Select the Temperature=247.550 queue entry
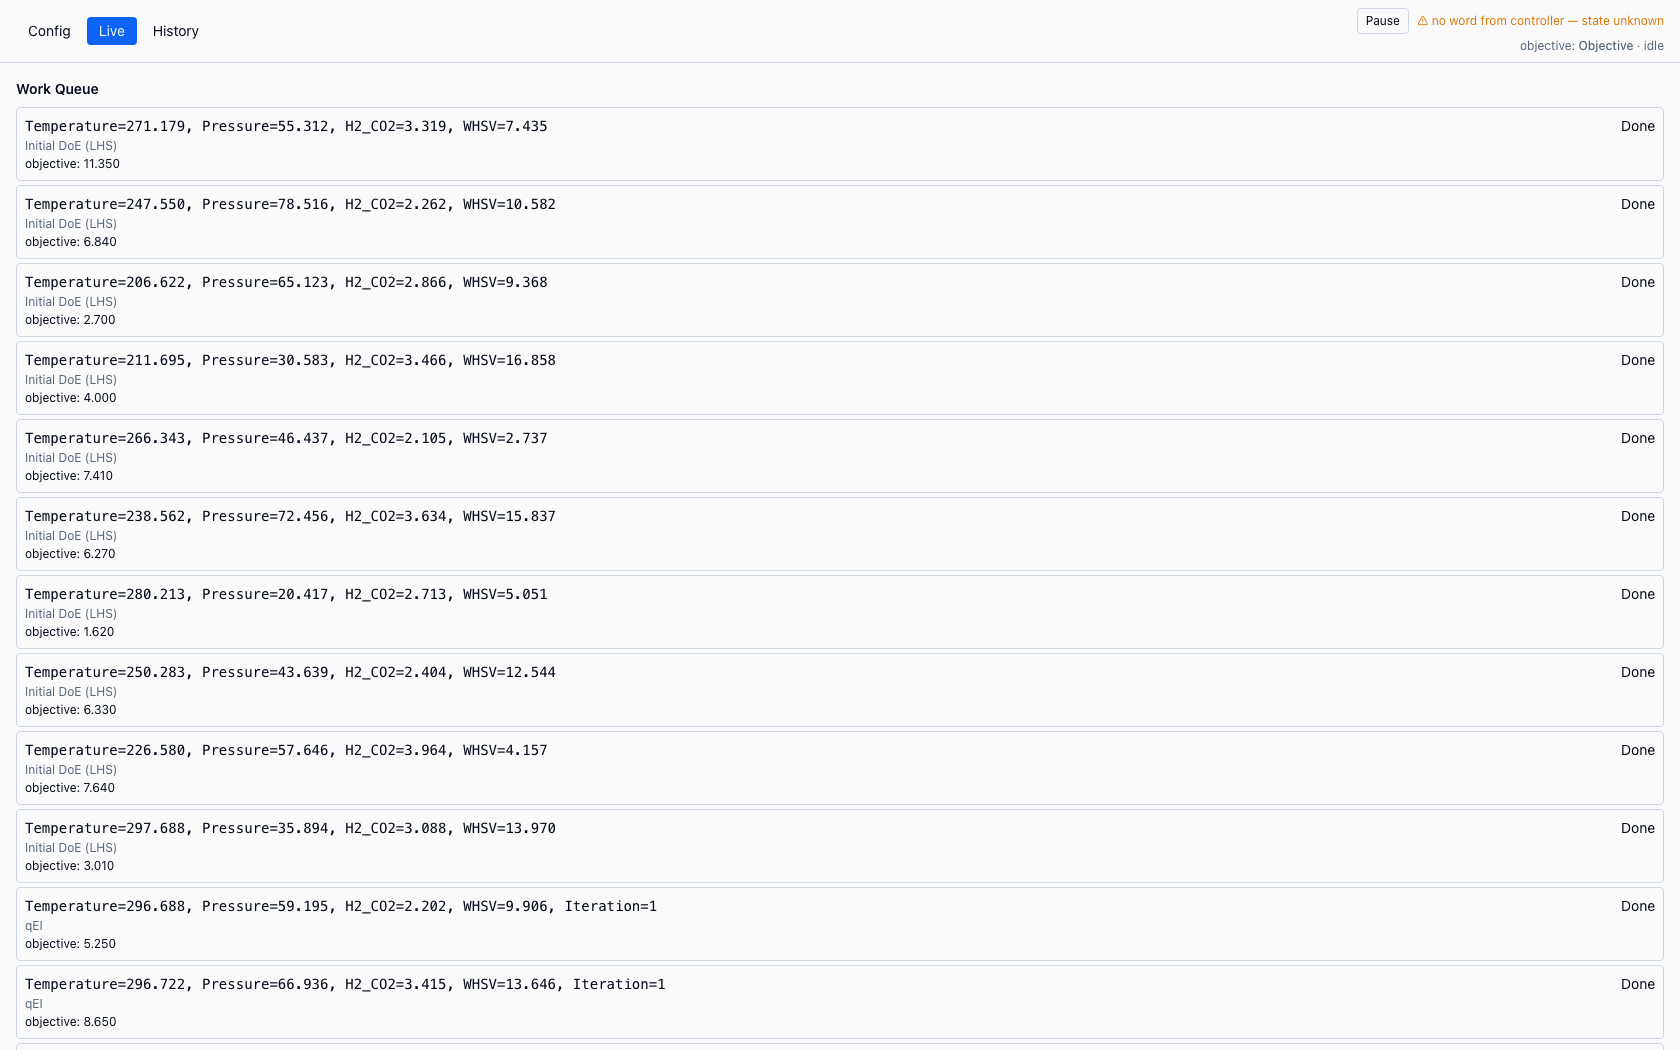1680x1050 pixels. tap(840, 222)
